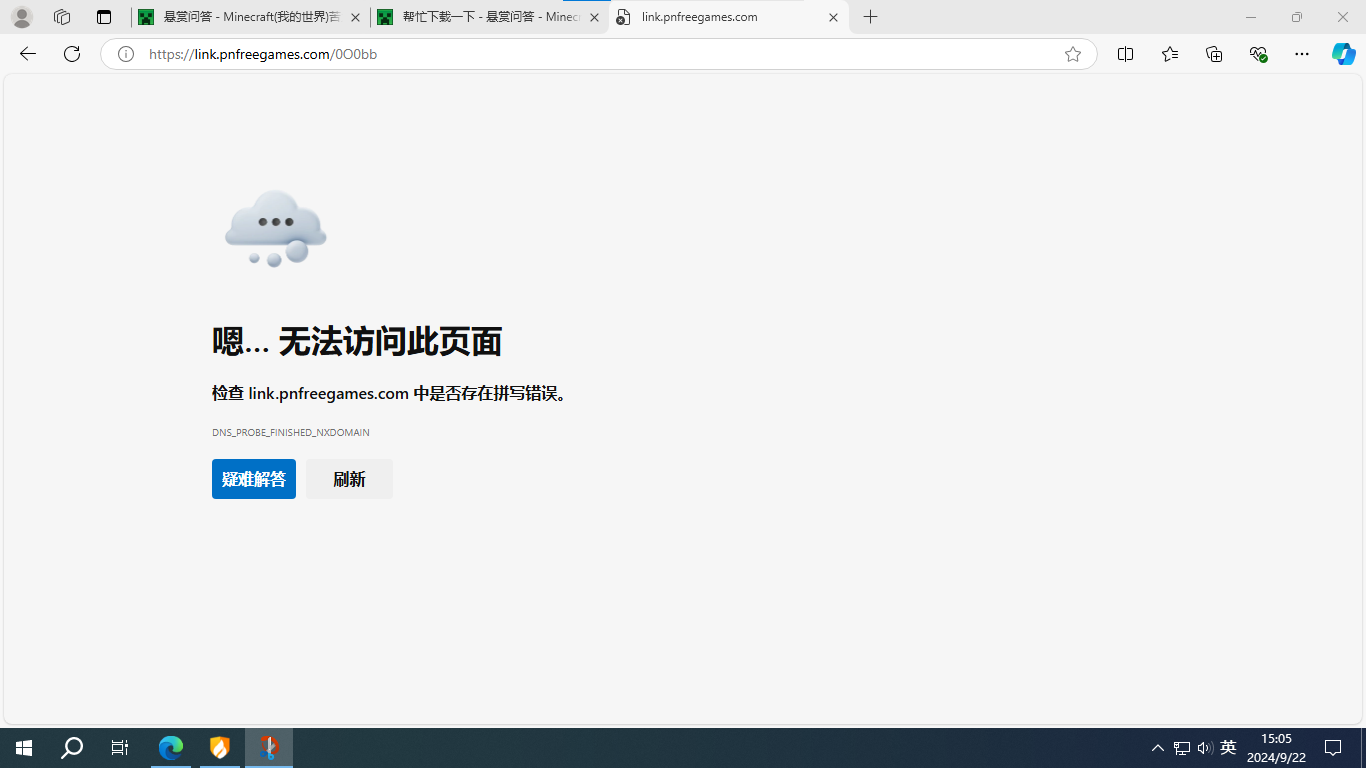This screenshot has width=1366, height=768.
Task: Close the 悬赏问答 - Minecraft tab
Action: click(x=355, y=17)
